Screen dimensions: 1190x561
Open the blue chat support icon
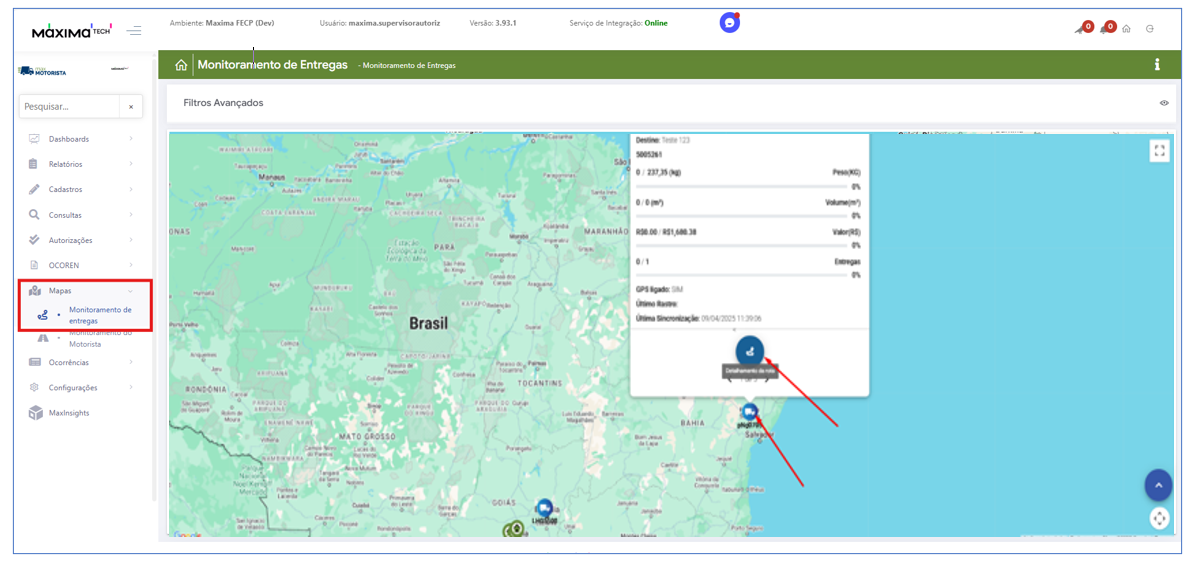[730, 23]
